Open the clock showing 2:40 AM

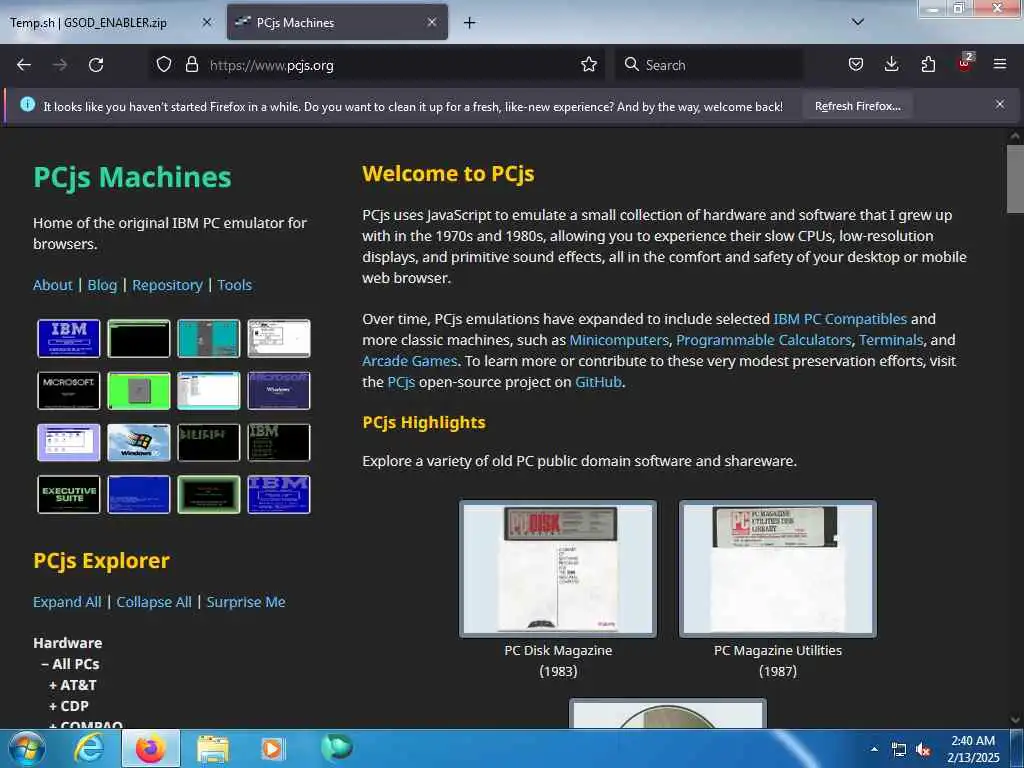tap(973, 749)
